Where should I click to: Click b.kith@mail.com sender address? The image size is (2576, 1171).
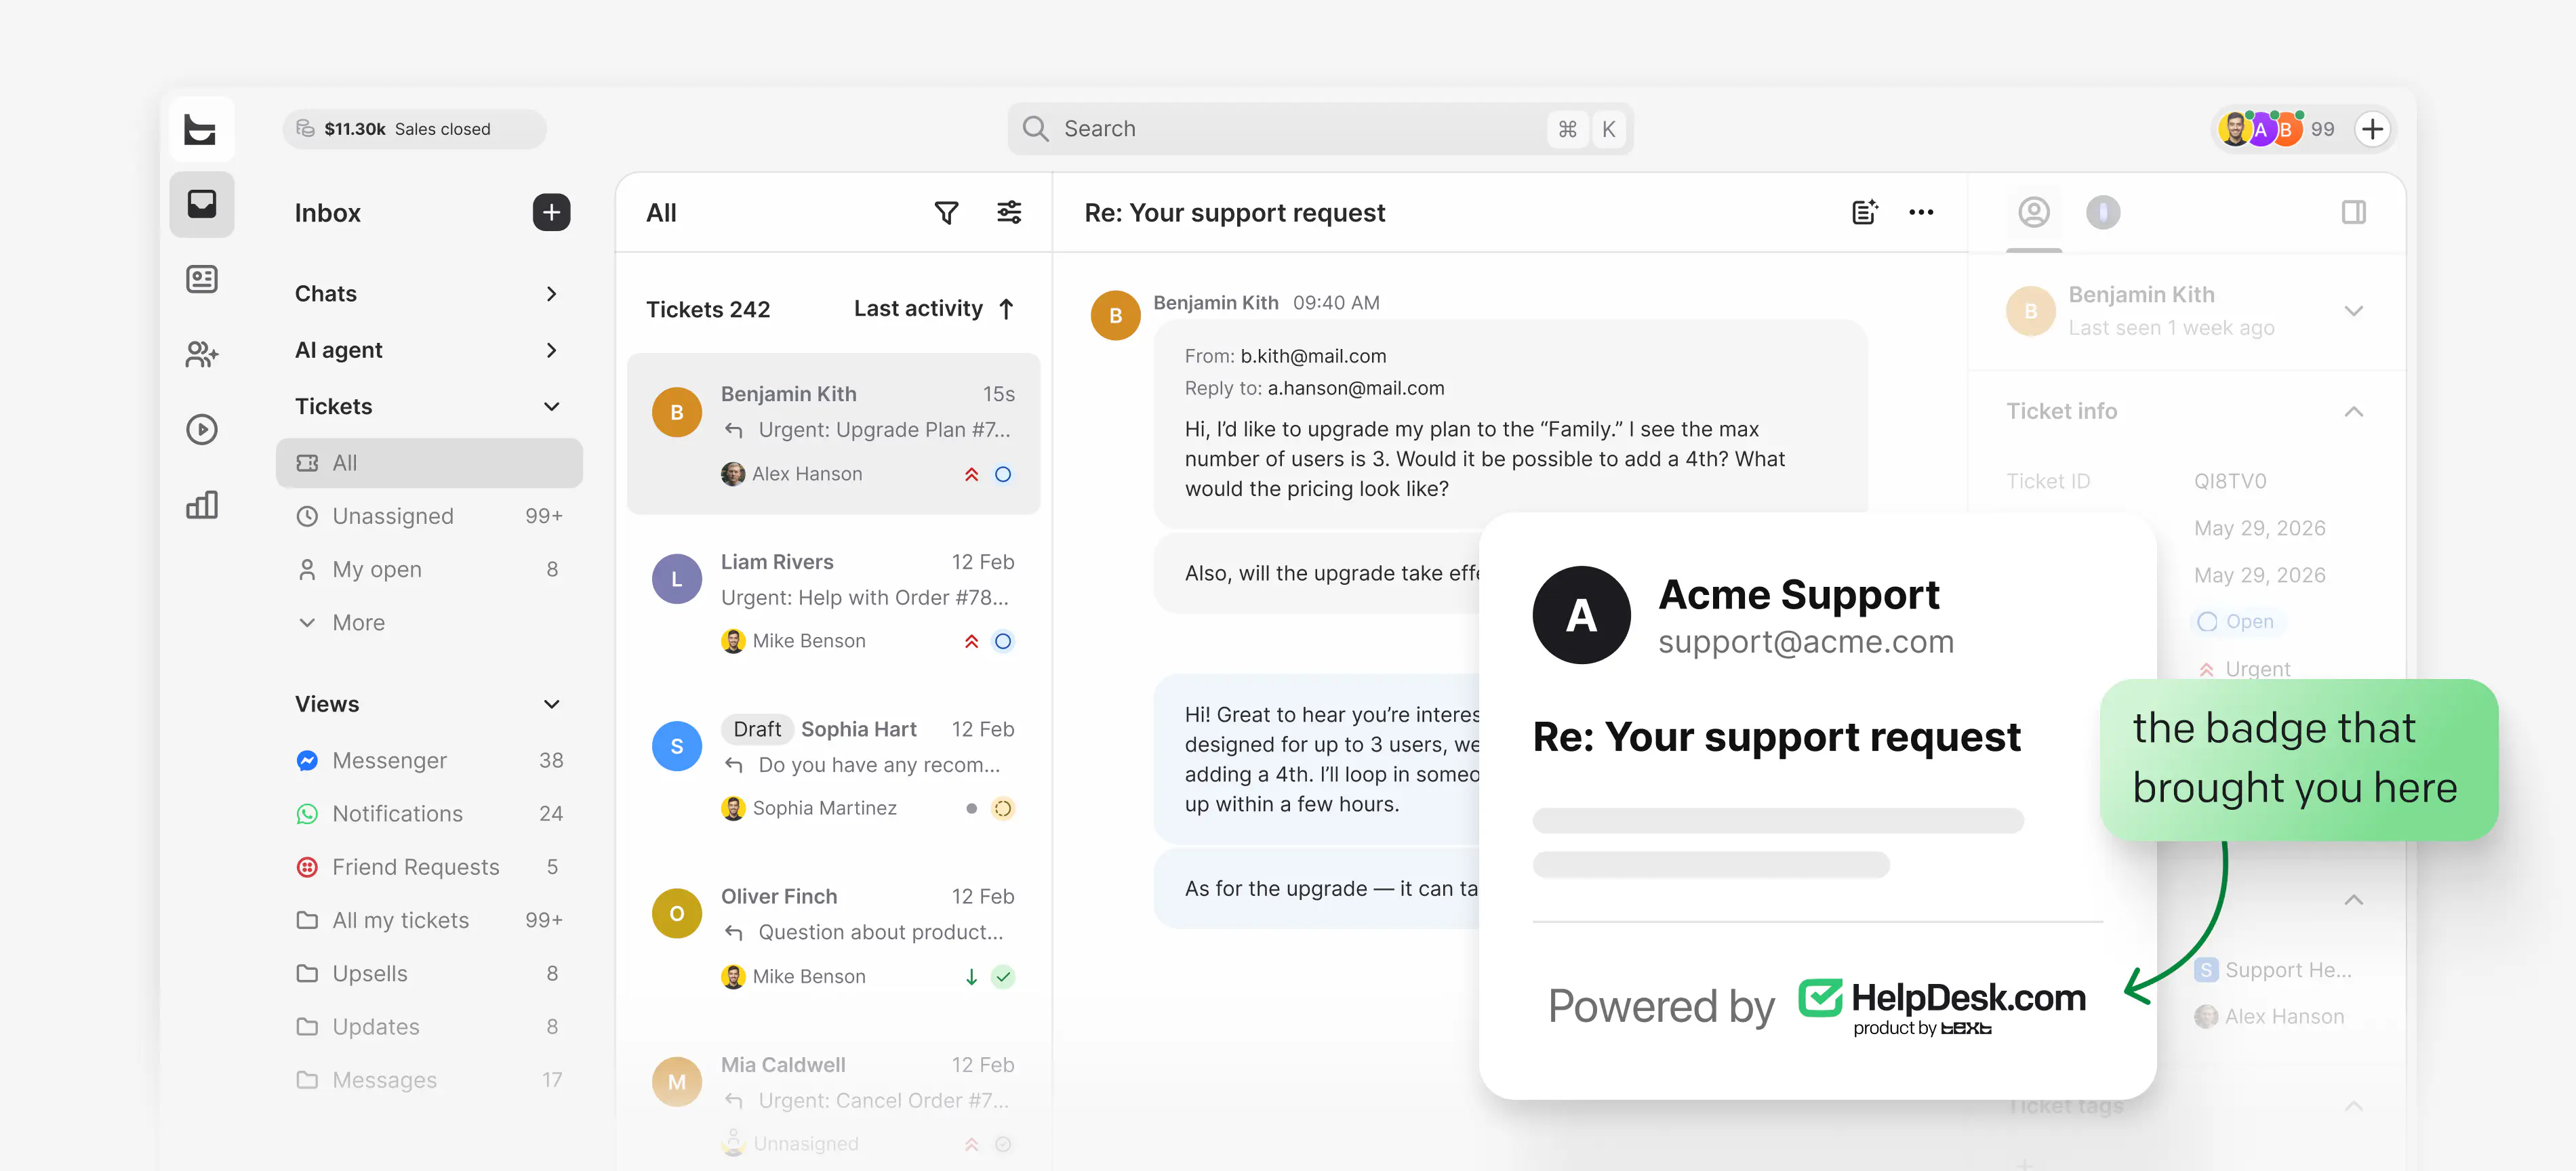point(1313,356)
